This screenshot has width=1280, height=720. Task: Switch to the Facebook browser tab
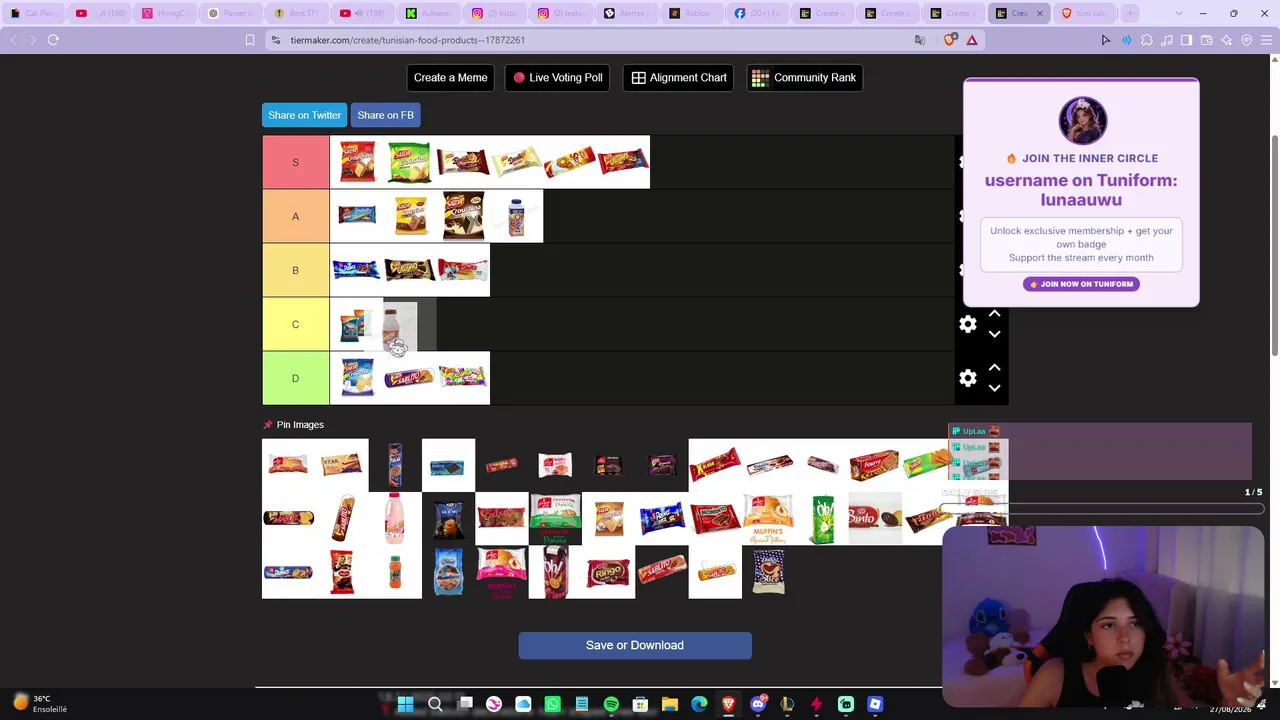[x=757, y=13]
